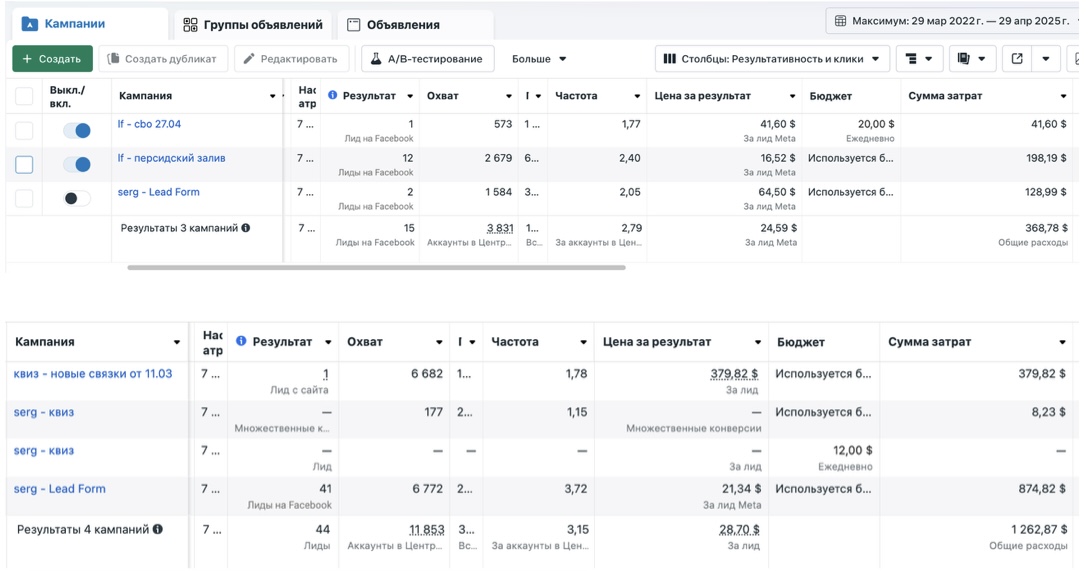Click info icon next to Результат header in top table
This screenshot has width=1088, height=571.
point(333,96)
